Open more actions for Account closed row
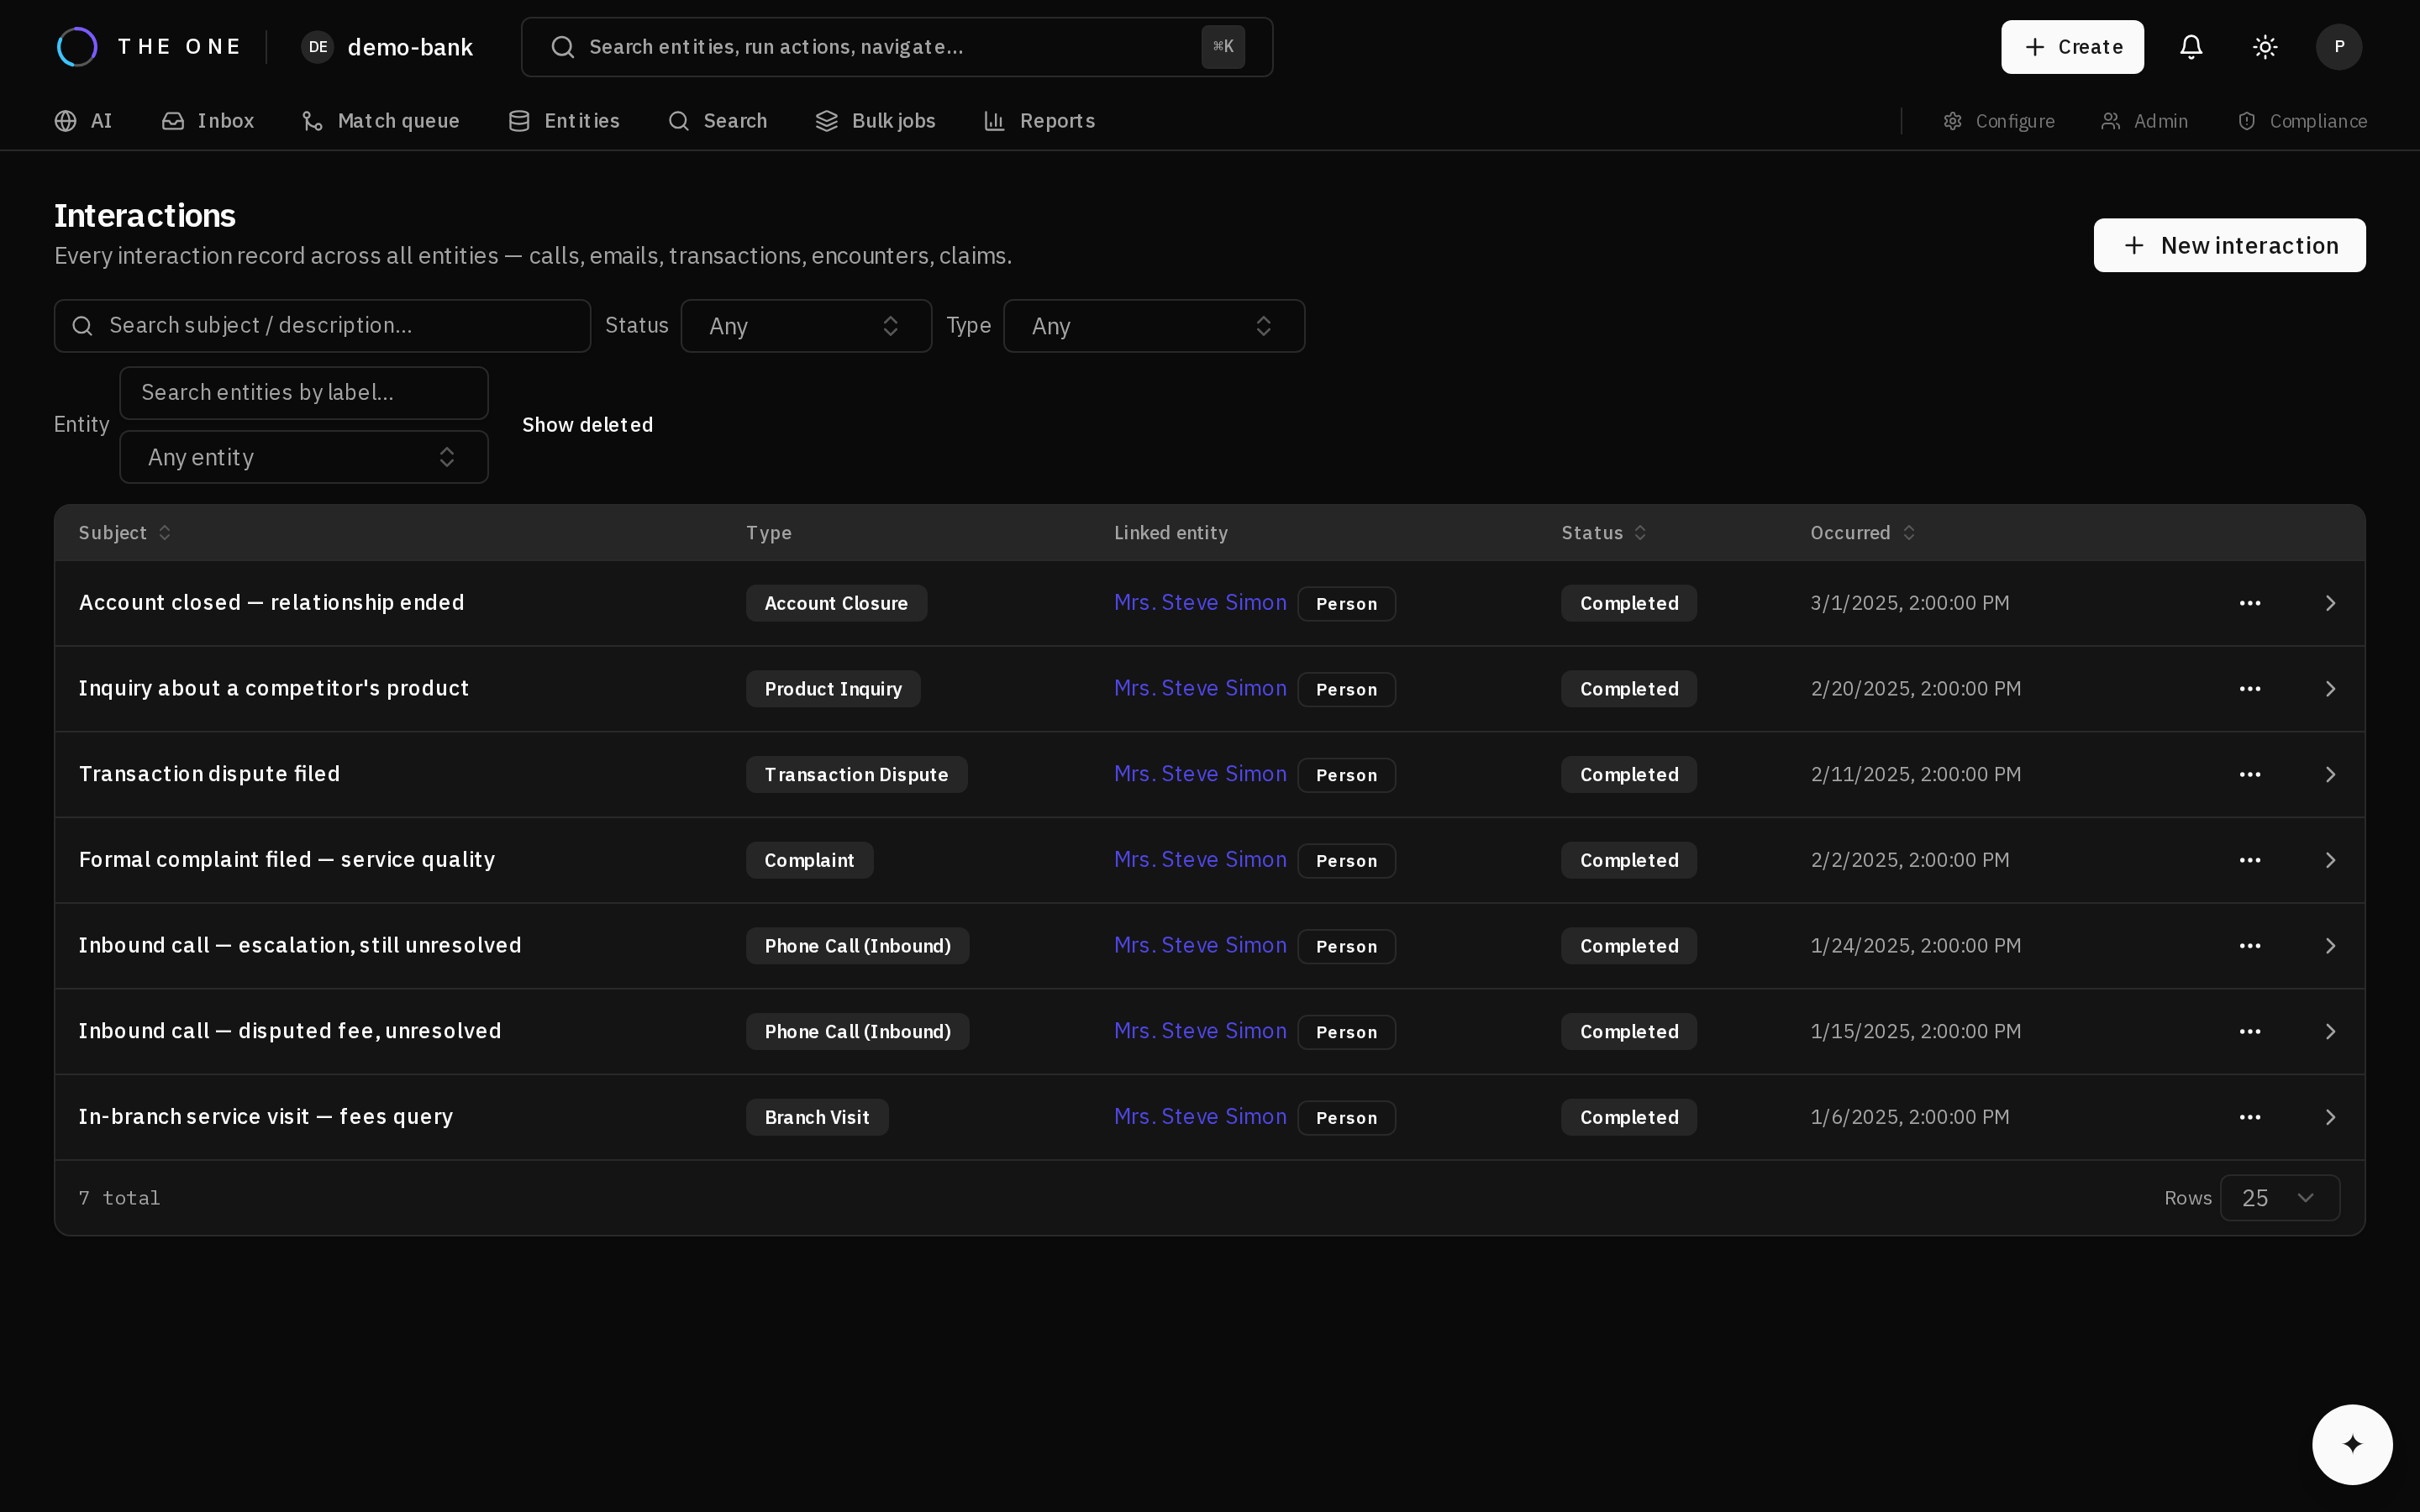The height and width of the screenshot is (1512, 2420). pyautogui.click(x=2250, y=603)
